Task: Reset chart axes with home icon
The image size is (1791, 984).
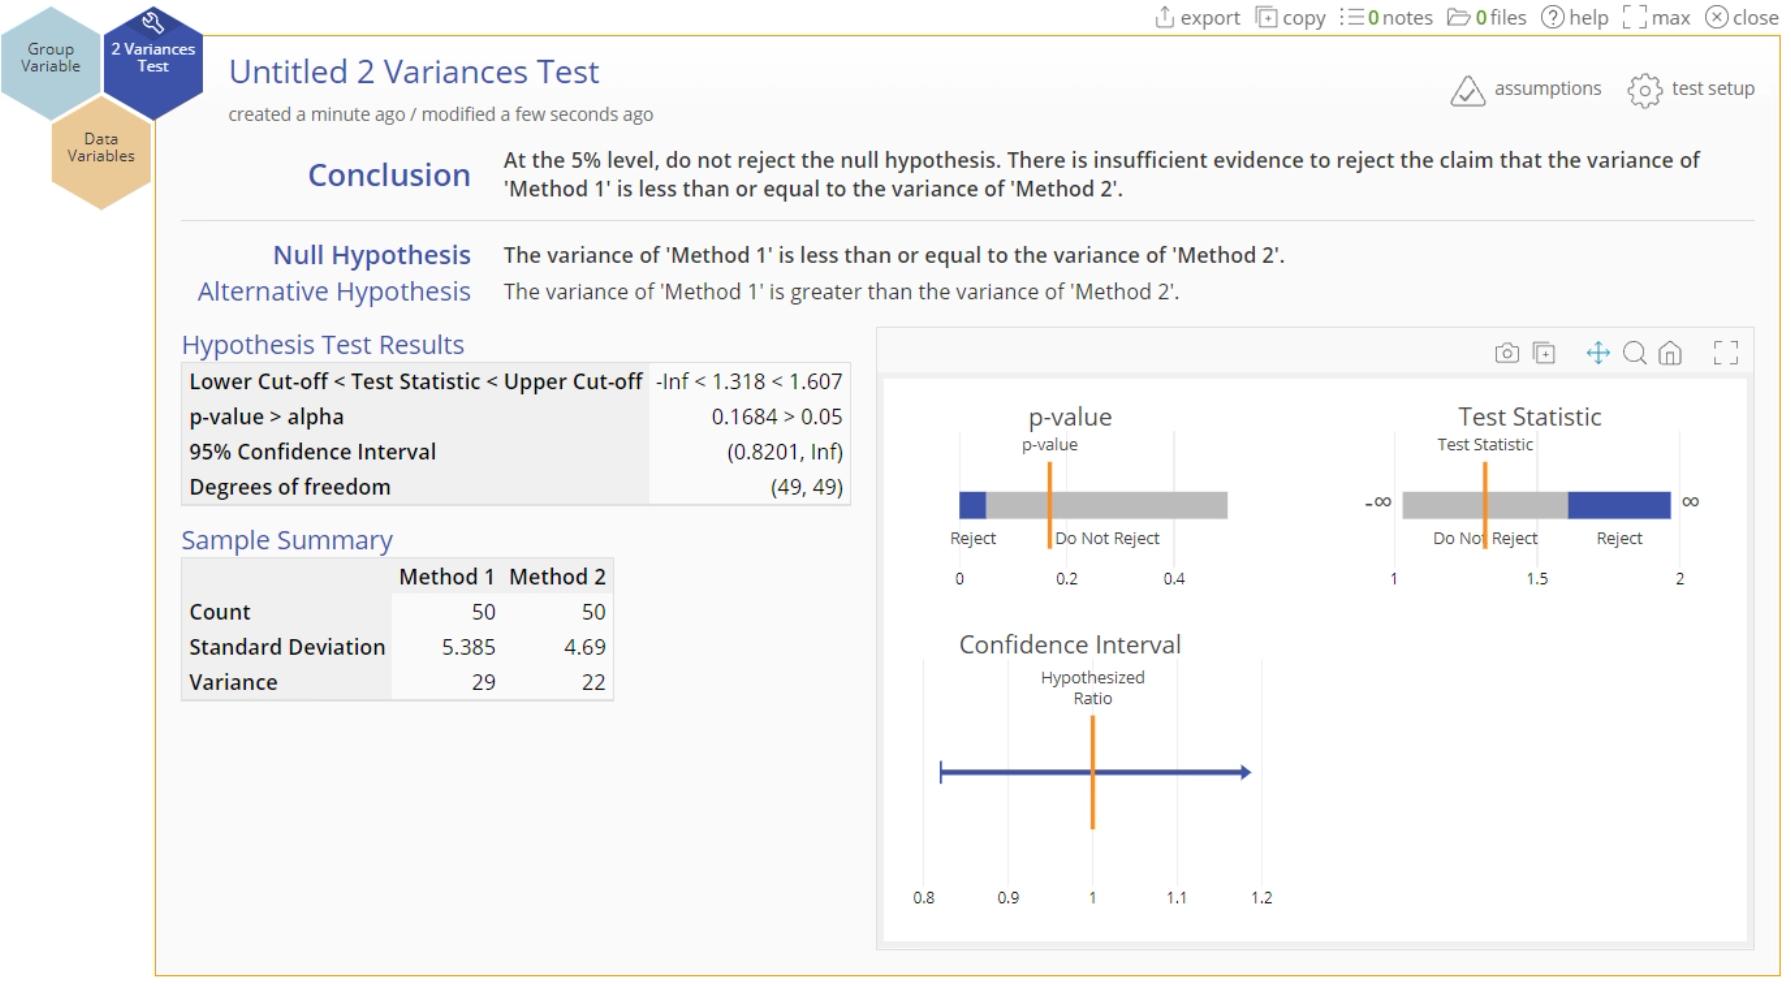Action: 1670,353
